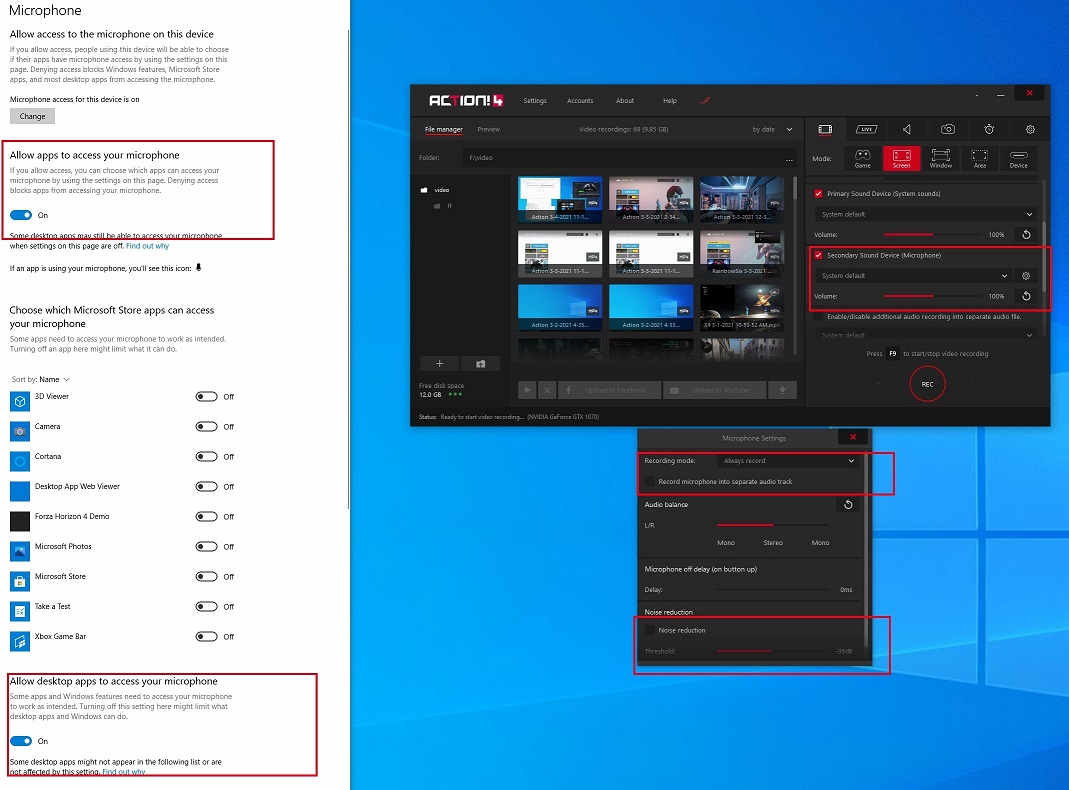
Task: Click Upload to YouTube
Action: click(714, 390)
